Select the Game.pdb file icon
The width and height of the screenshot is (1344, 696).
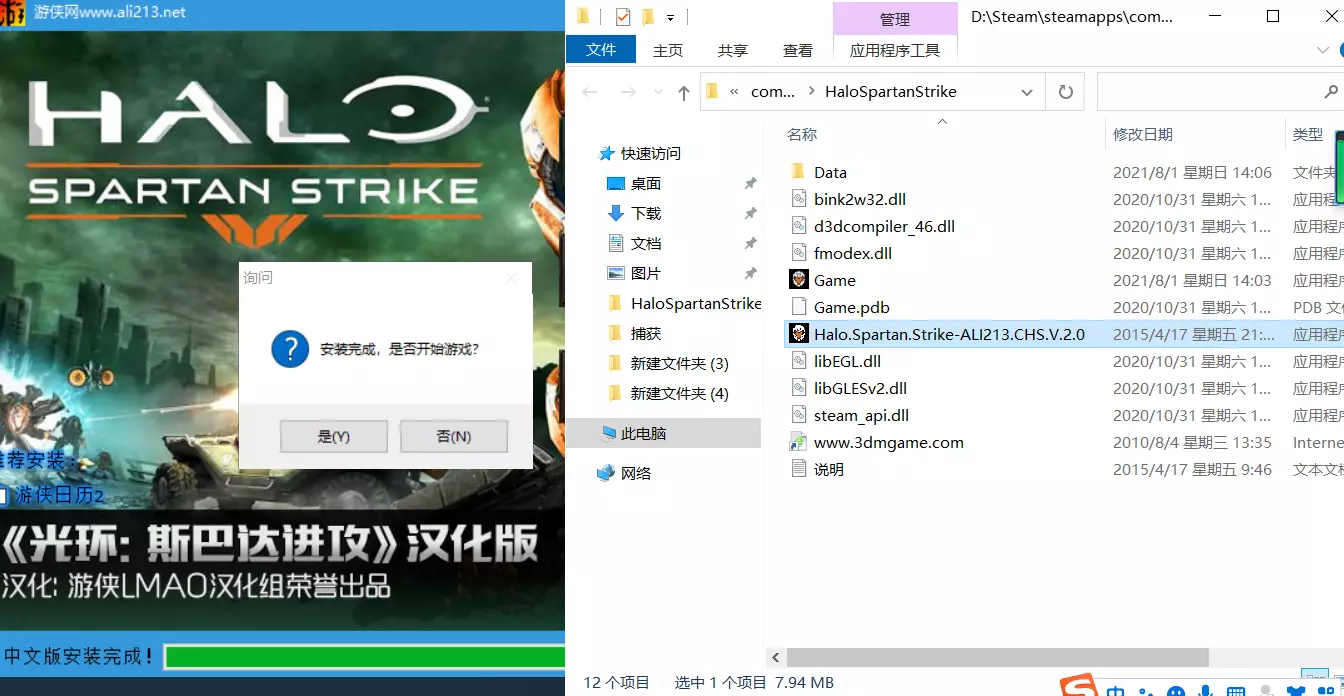(x=798, y=307)
